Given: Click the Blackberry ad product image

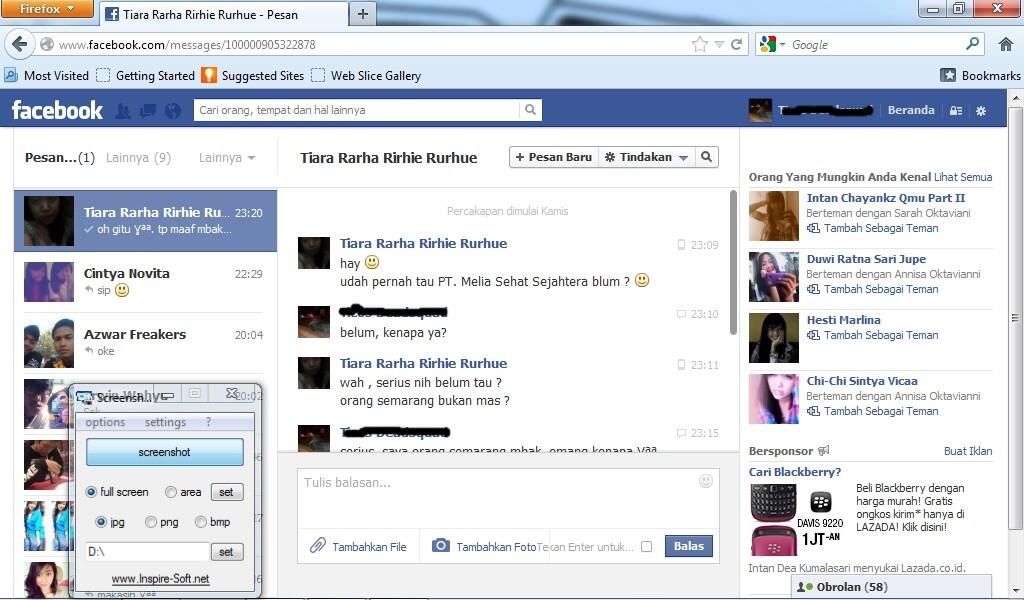Looking at the screenshot, I should point(795,519).
